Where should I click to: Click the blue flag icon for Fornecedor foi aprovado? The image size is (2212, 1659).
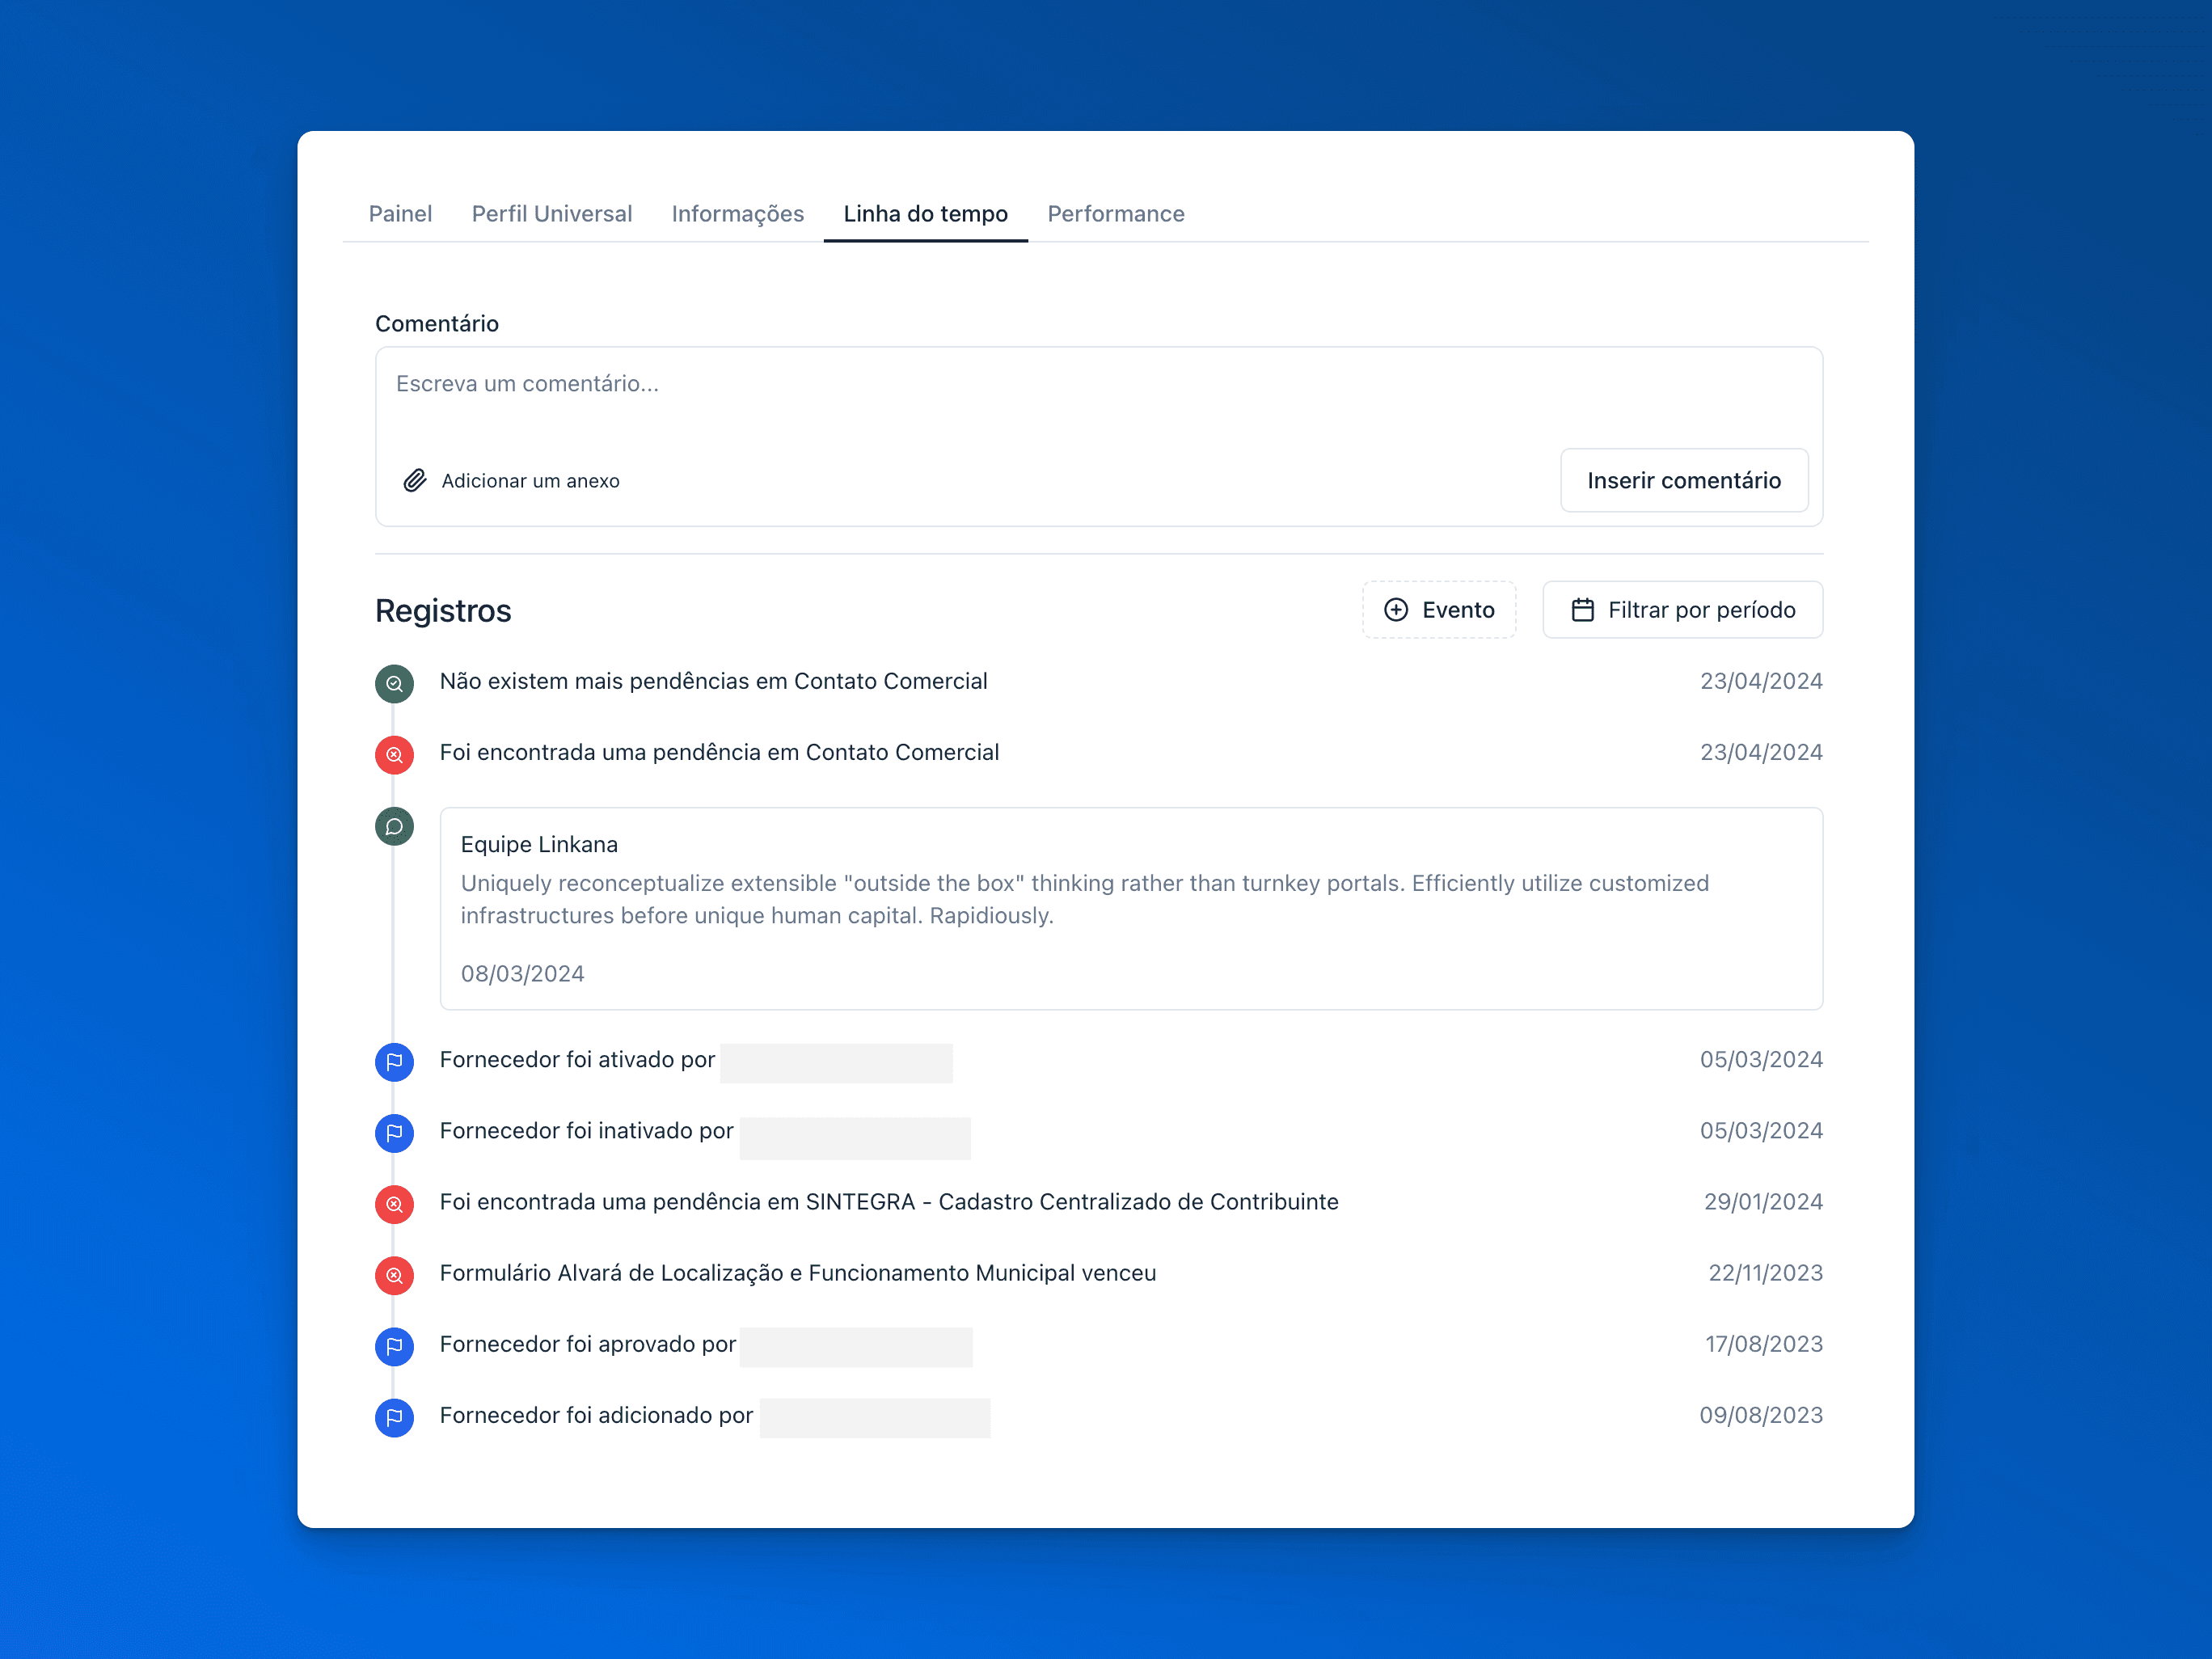tap(394, 1346)
